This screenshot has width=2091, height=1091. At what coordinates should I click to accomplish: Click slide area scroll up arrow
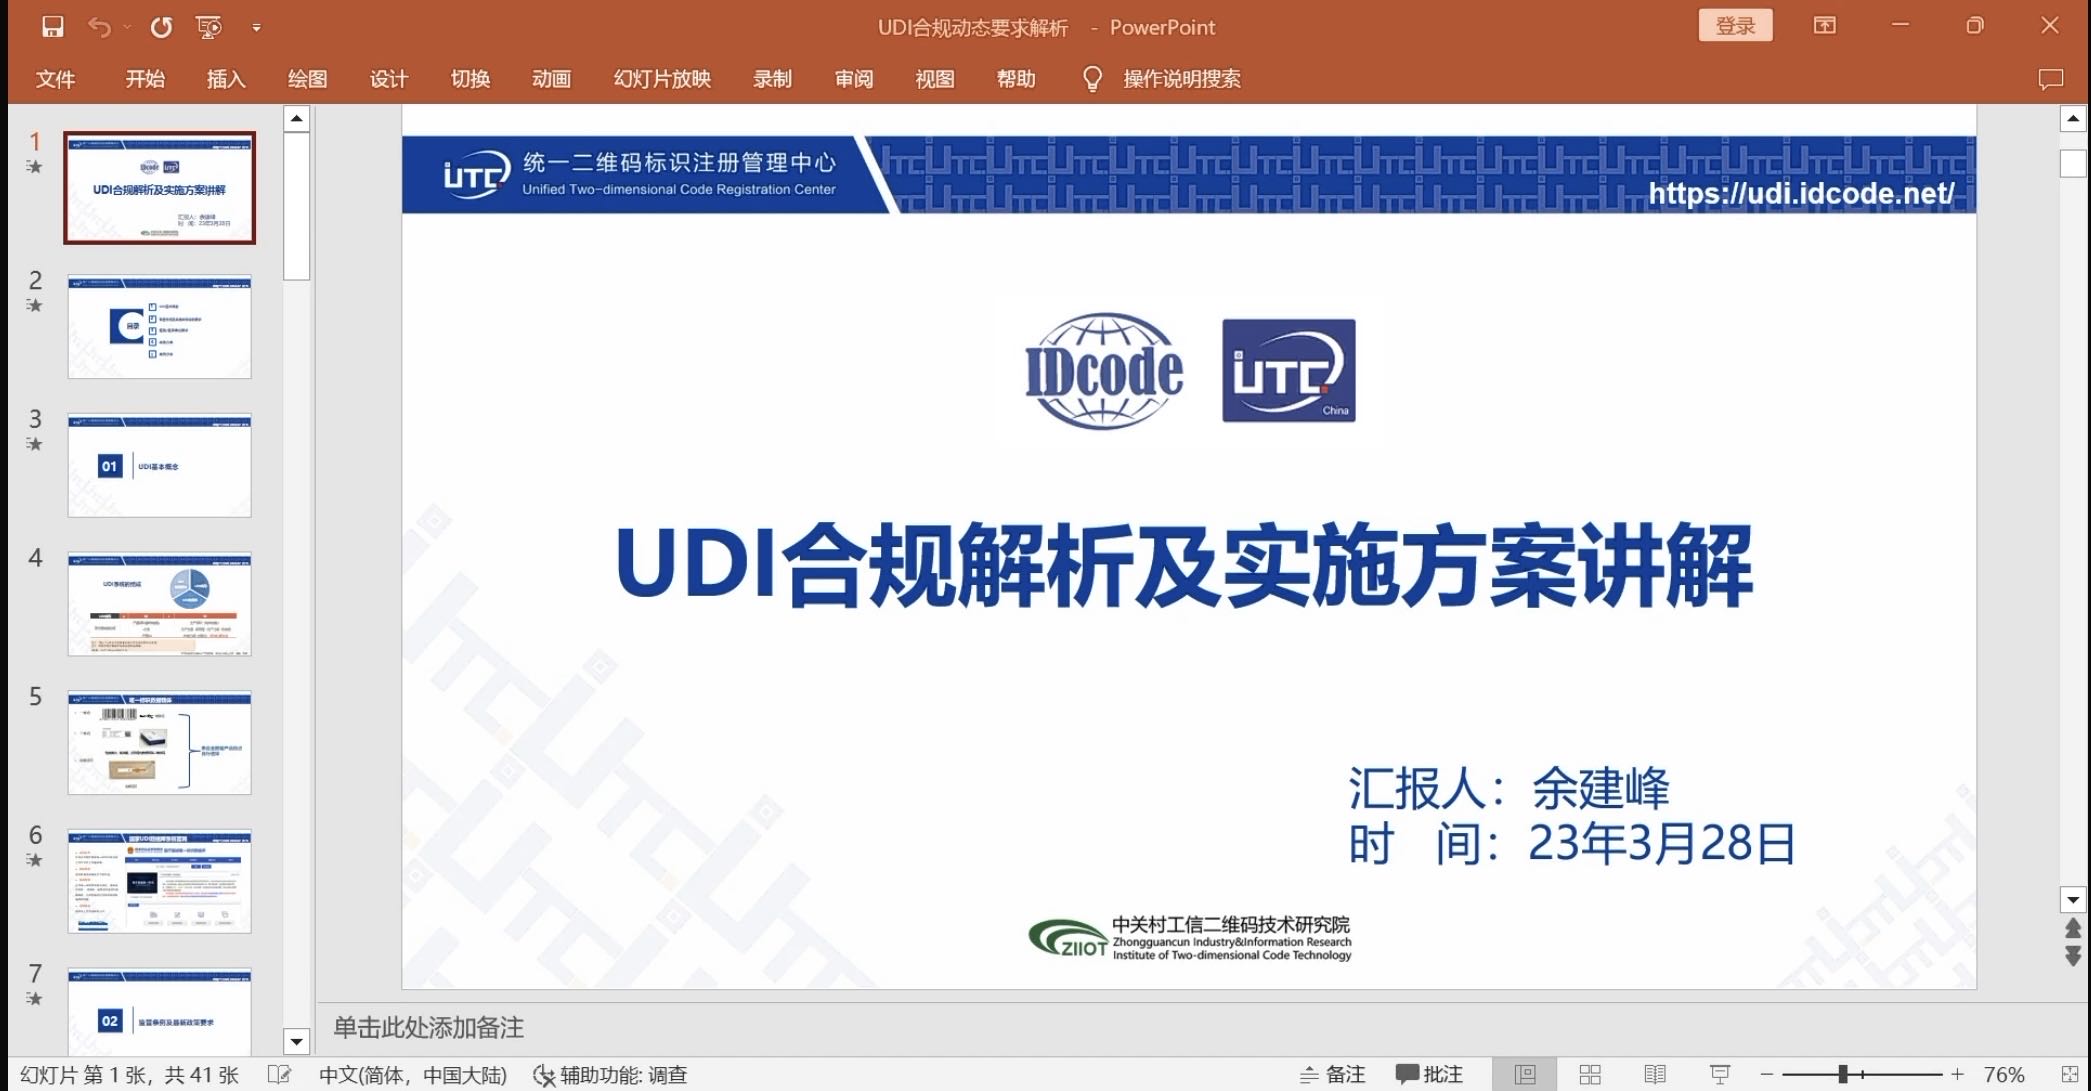click(2073, 119)
